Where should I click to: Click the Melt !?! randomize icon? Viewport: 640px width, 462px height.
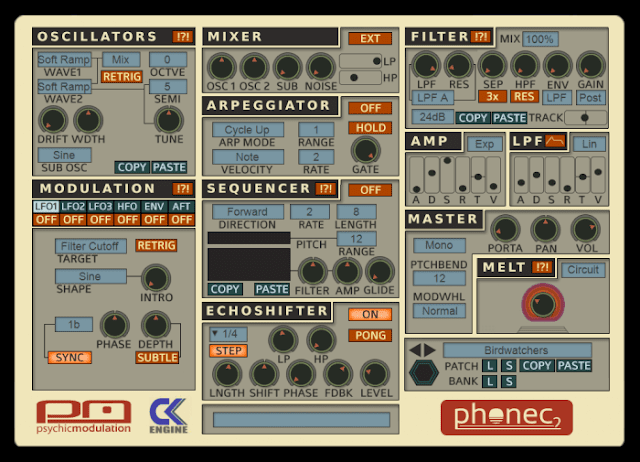(x=542, y=267)
